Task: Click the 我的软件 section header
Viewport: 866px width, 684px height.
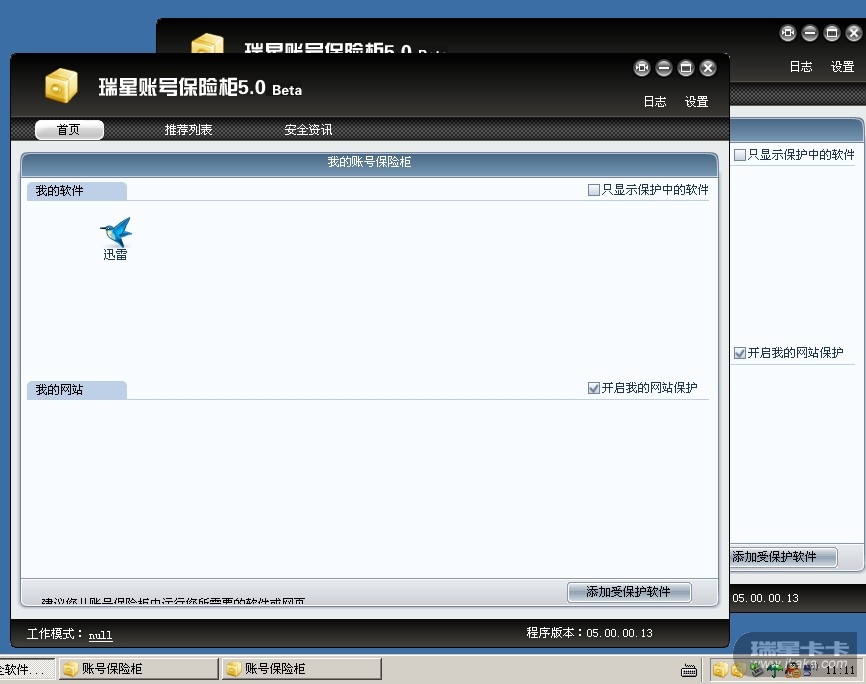Action: [76, 191]
